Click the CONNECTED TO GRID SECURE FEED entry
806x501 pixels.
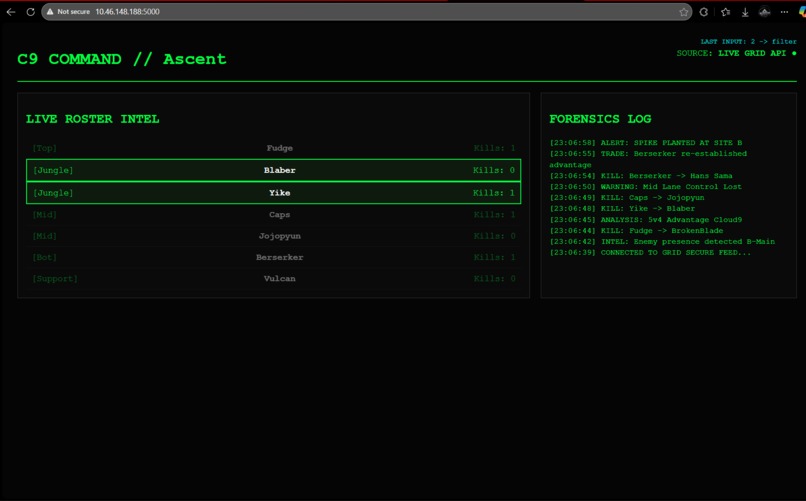pos(650,252)
